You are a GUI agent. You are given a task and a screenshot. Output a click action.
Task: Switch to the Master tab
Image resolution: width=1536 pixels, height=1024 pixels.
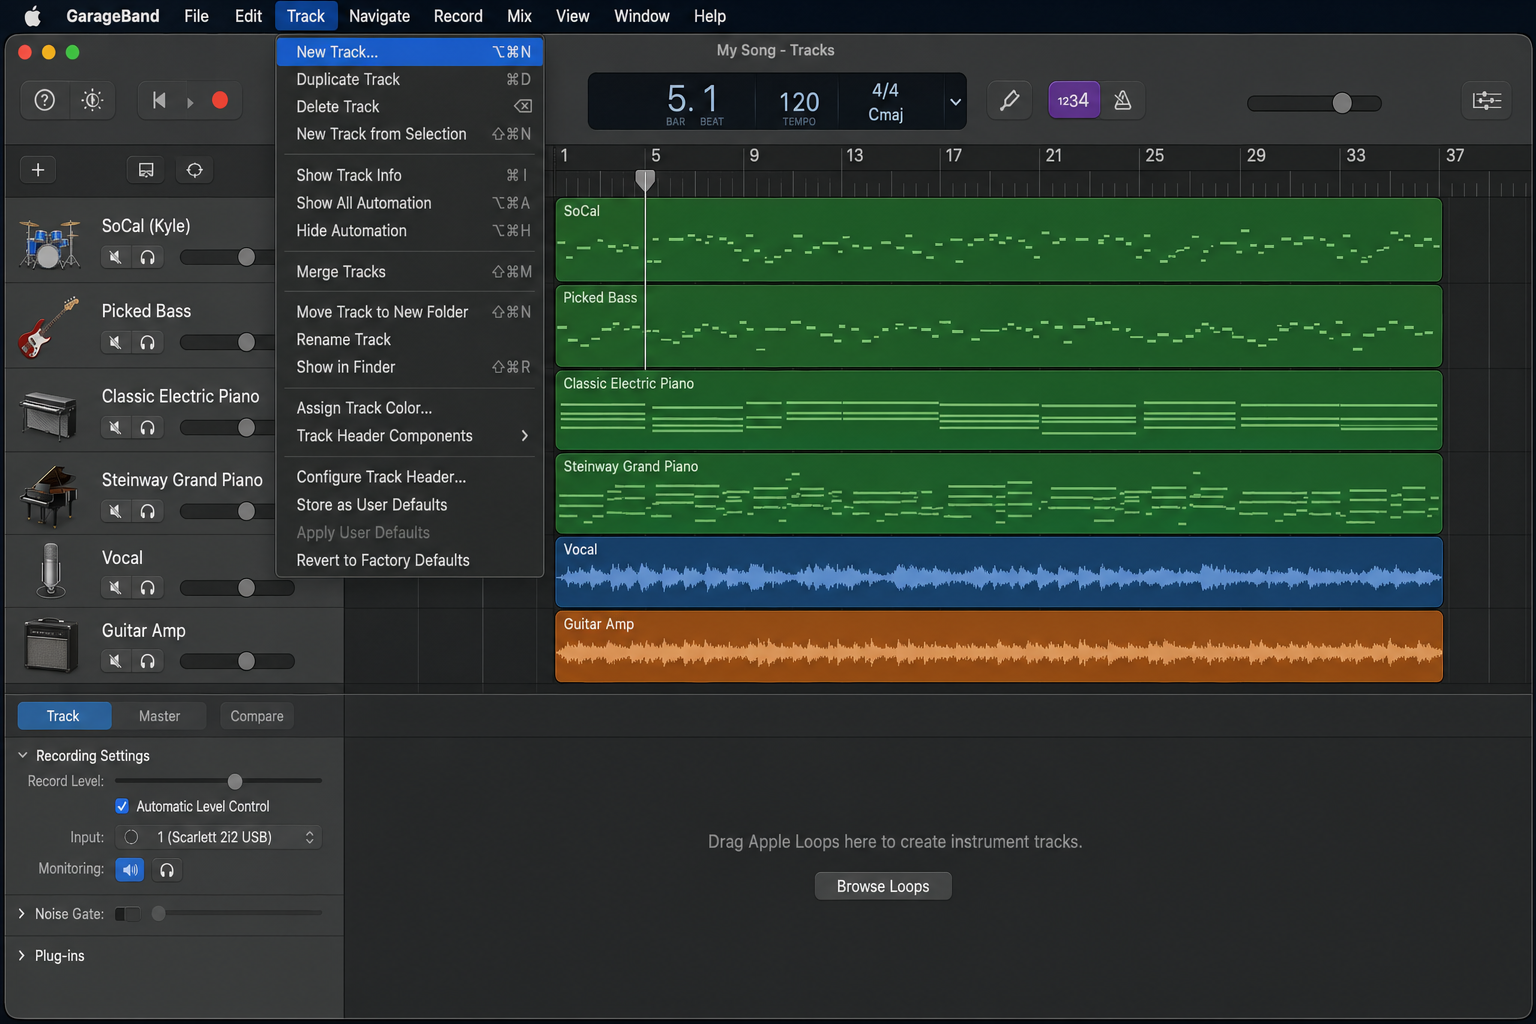159,716
